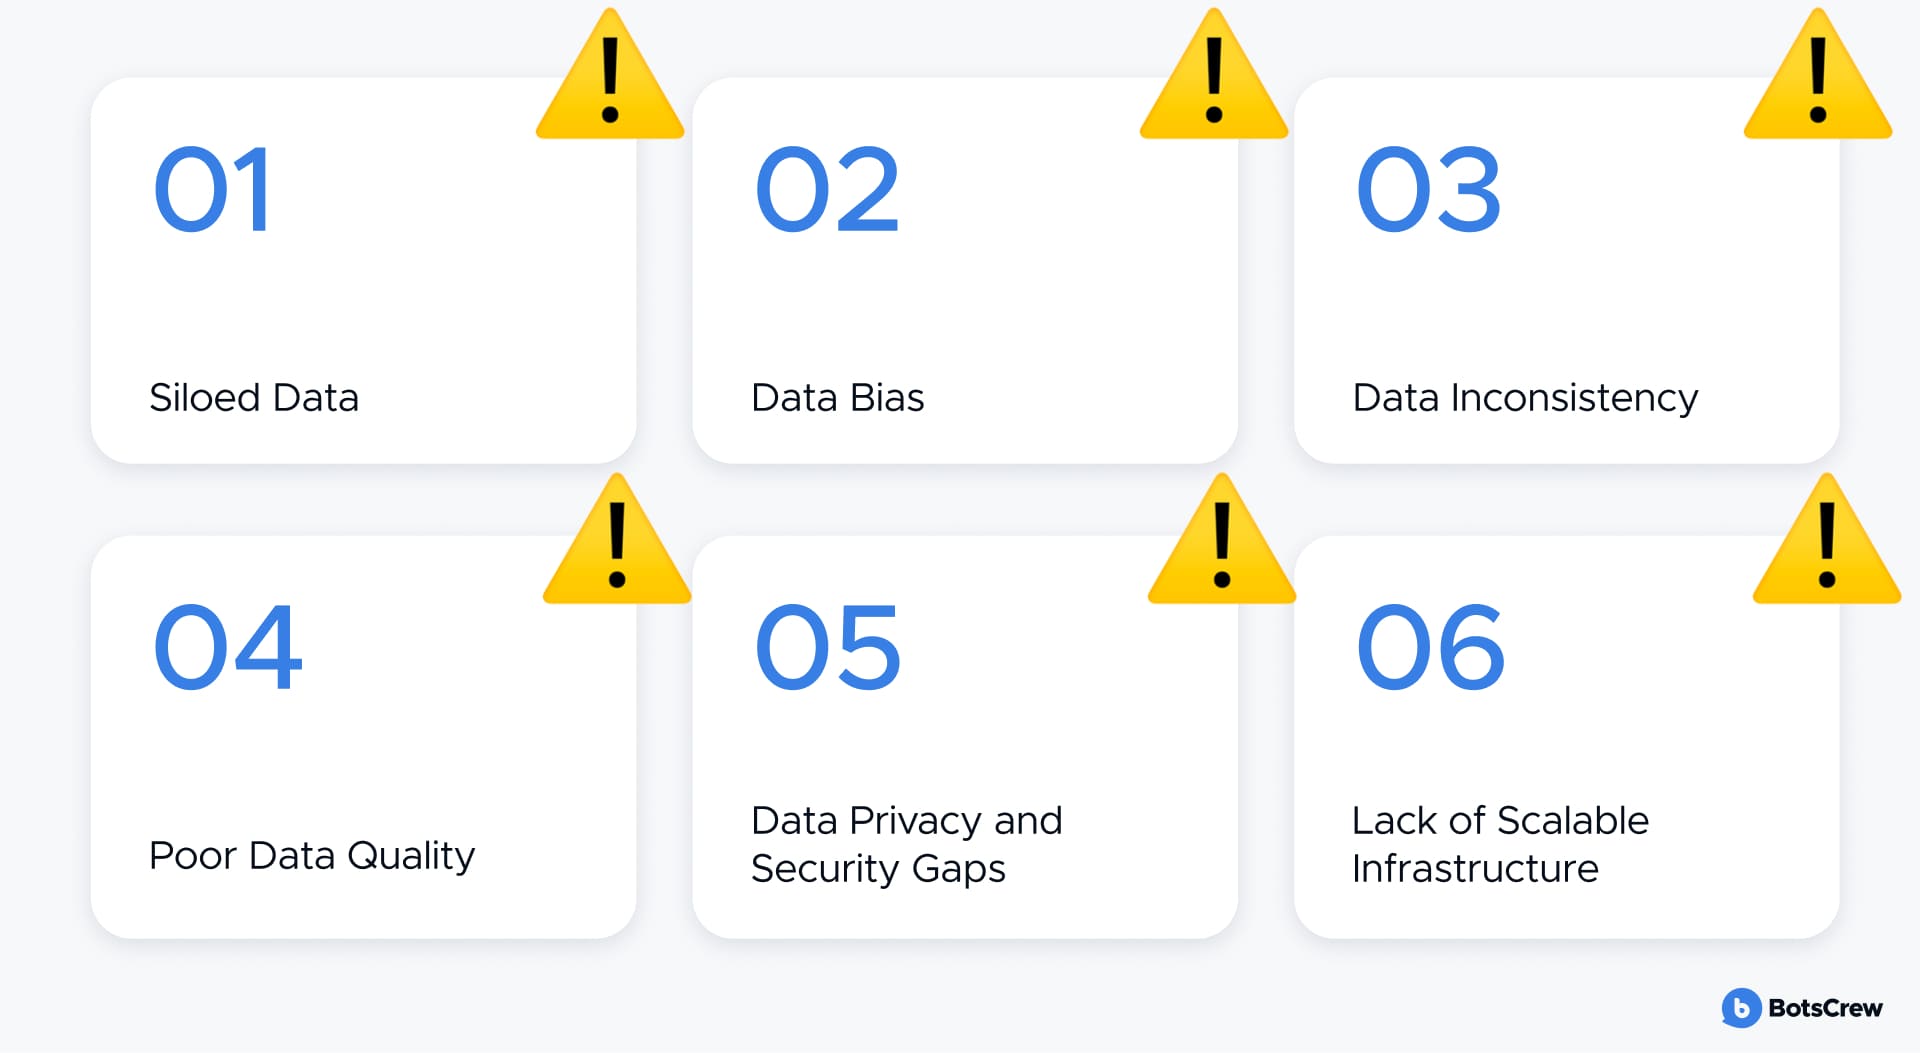Click the BotsCrew brand name text
Image resolution: width=1920 pixels, height=1053 pixels.
tap(1825, 1008)
